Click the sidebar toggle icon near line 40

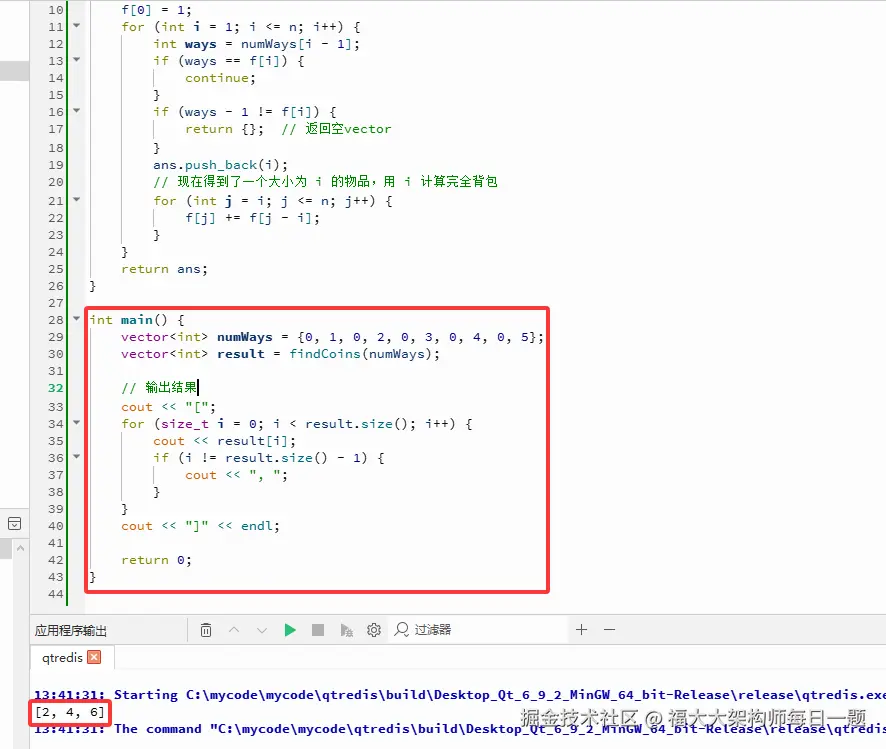point(15,524)
